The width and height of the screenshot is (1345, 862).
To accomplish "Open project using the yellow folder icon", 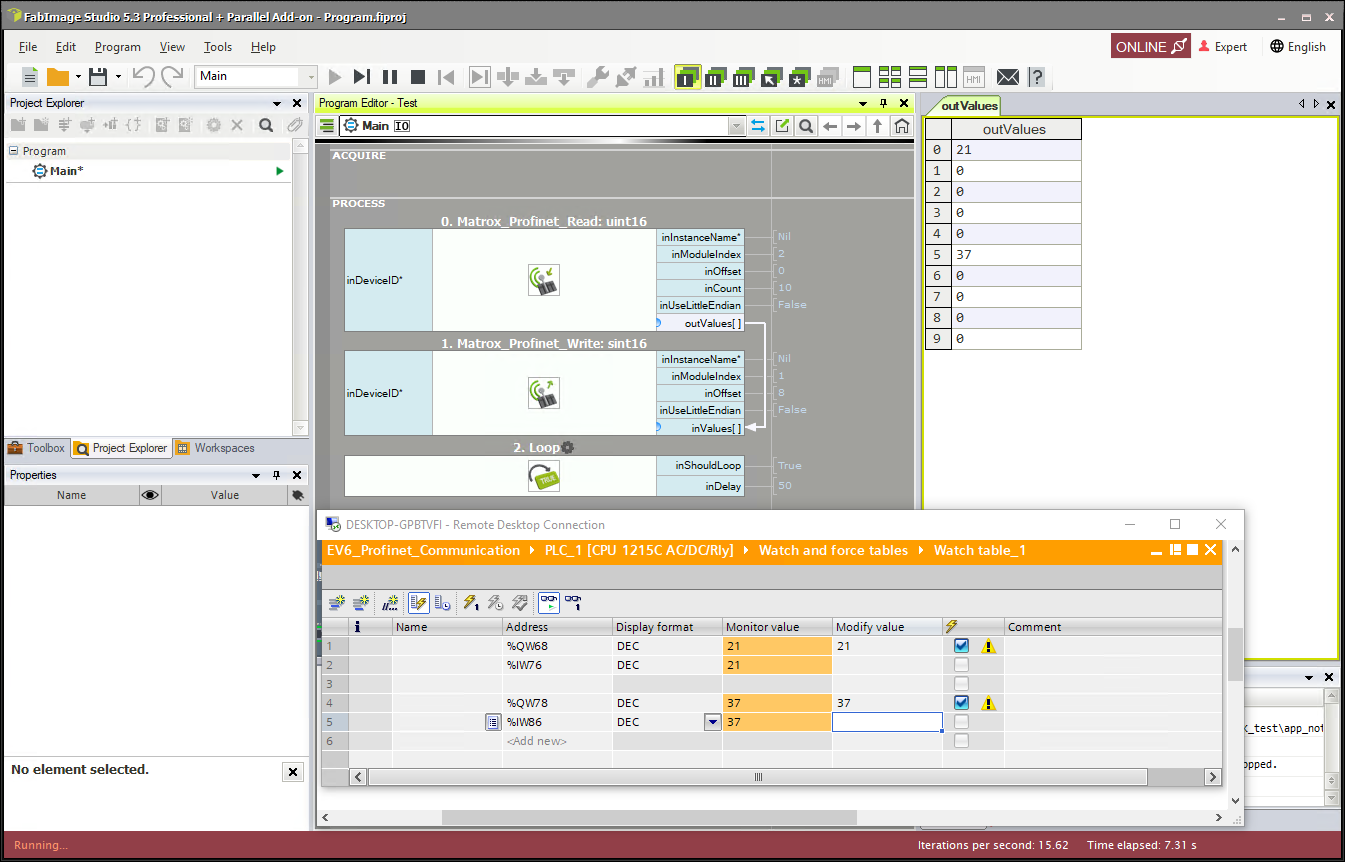I will pyautogui.click(x=58, y=77).
